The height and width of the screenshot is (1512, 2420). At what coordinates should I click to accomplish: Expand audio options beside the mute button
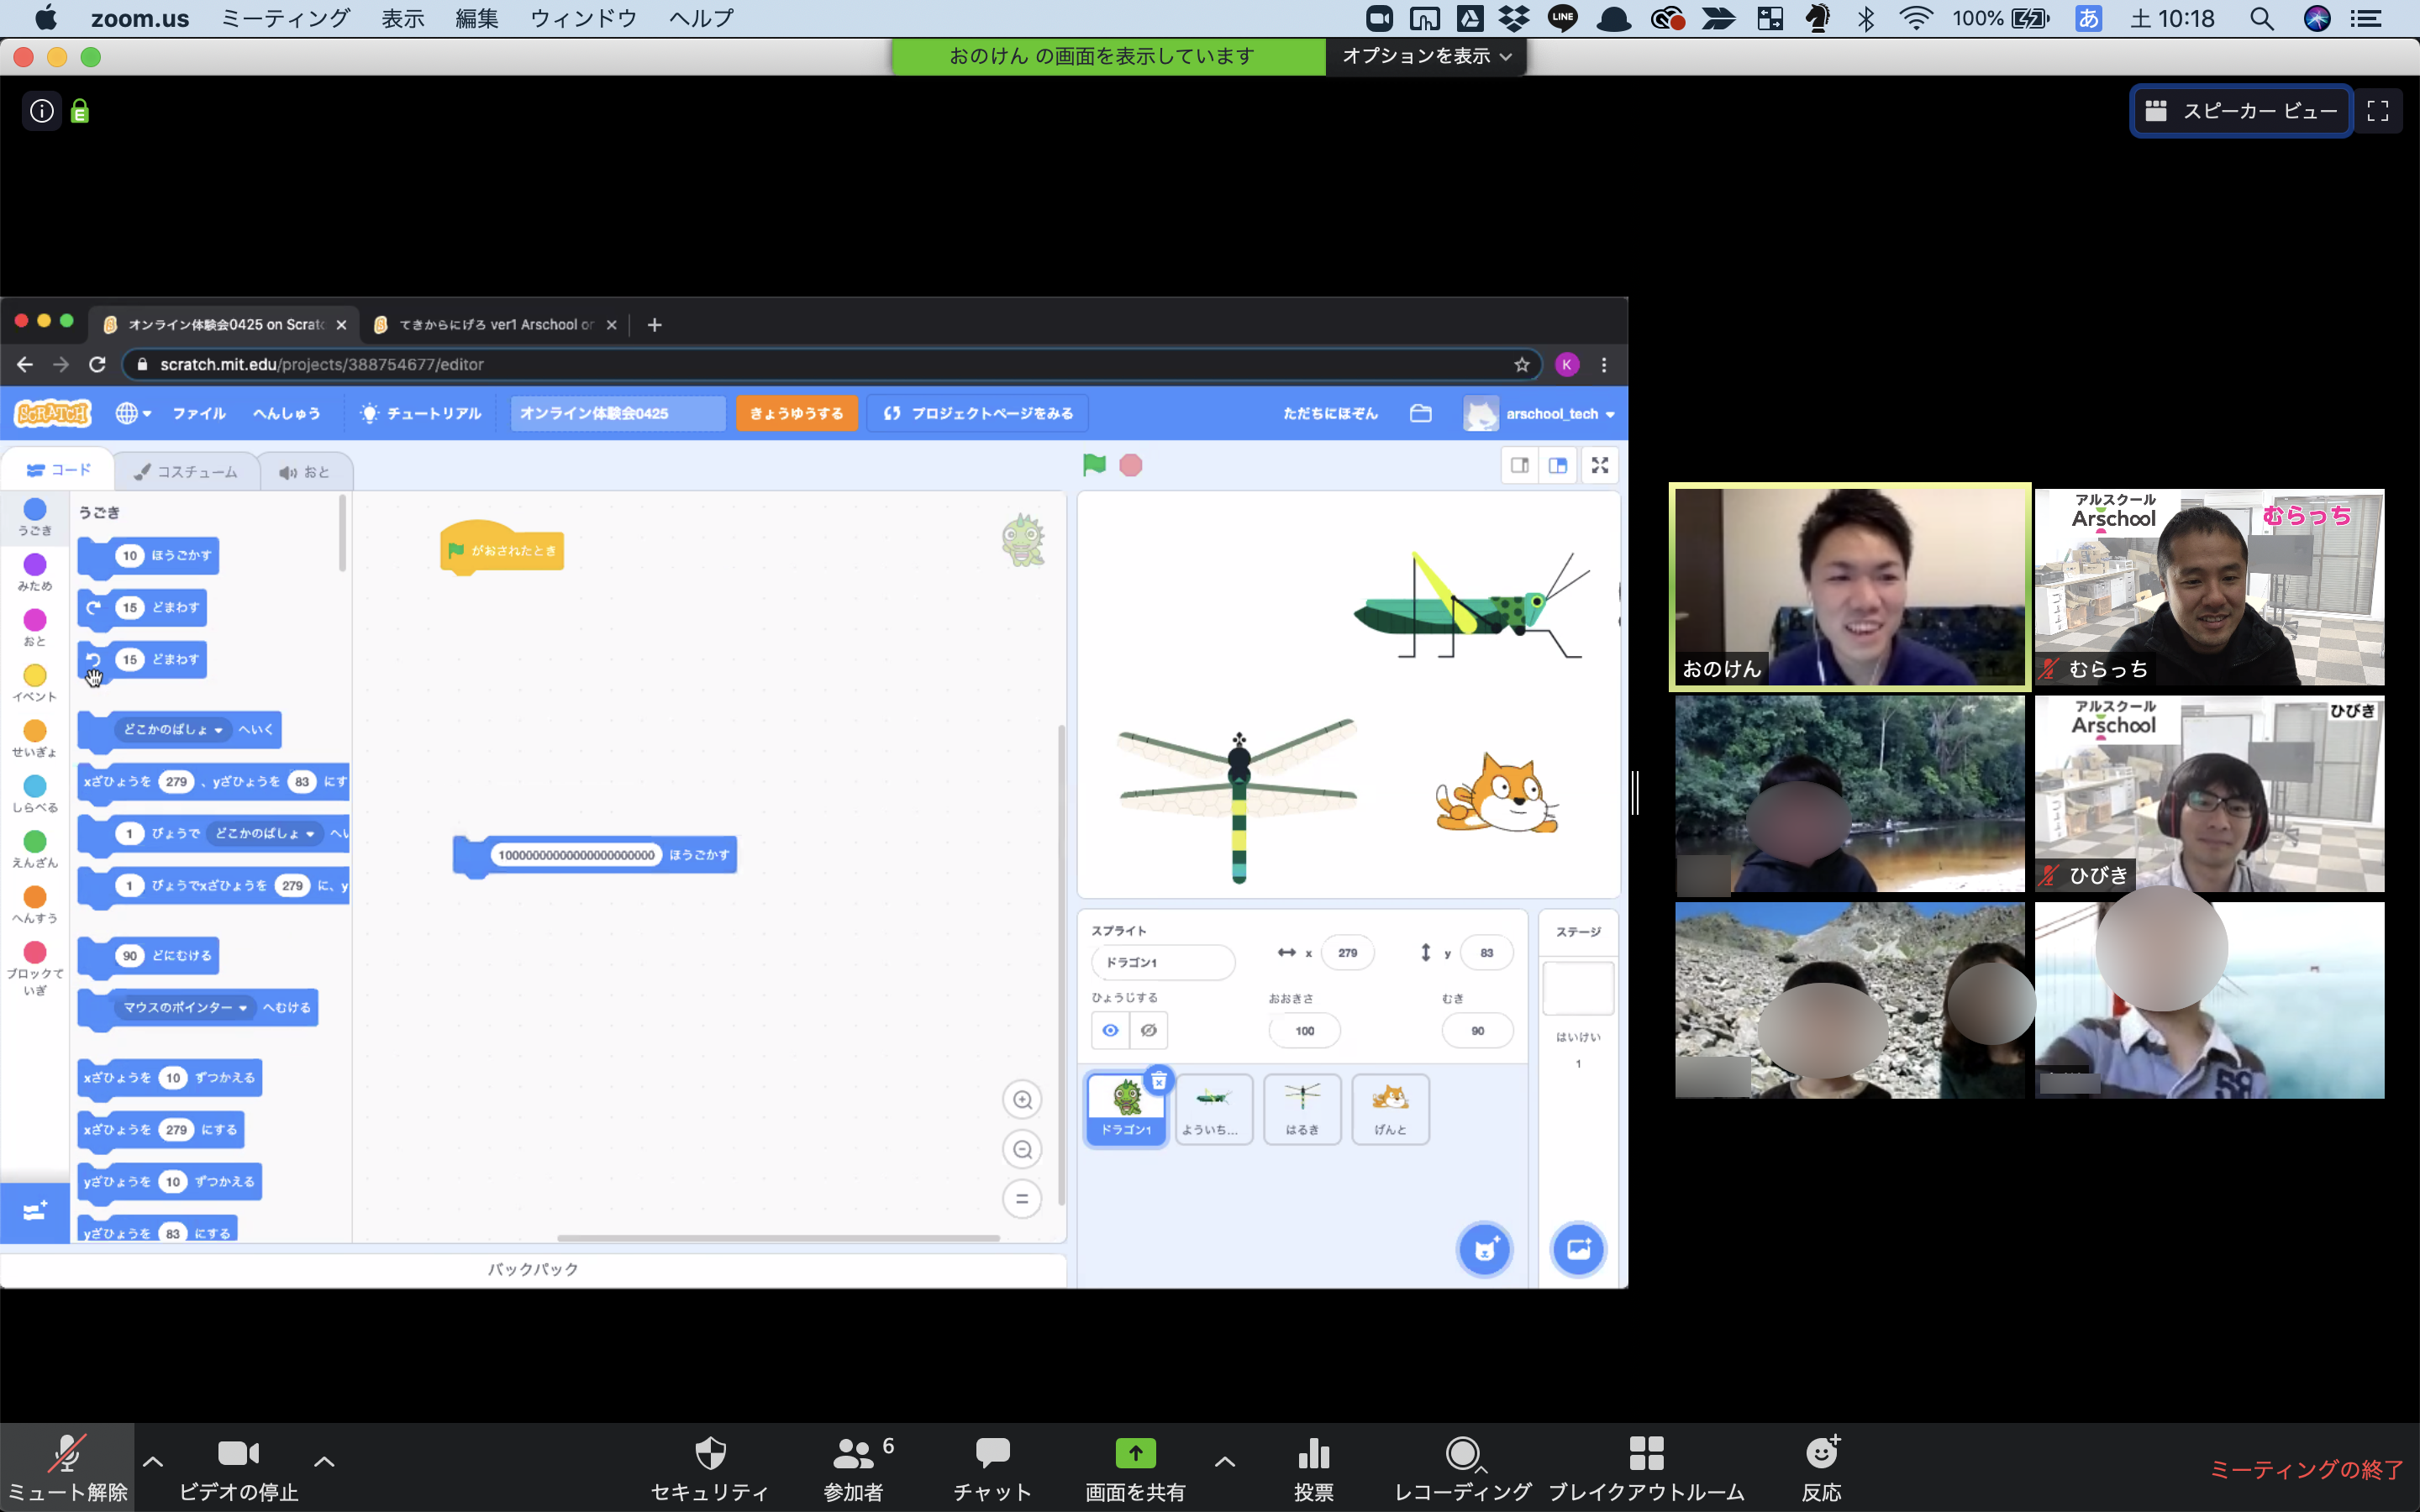[x=153, y=1461]
